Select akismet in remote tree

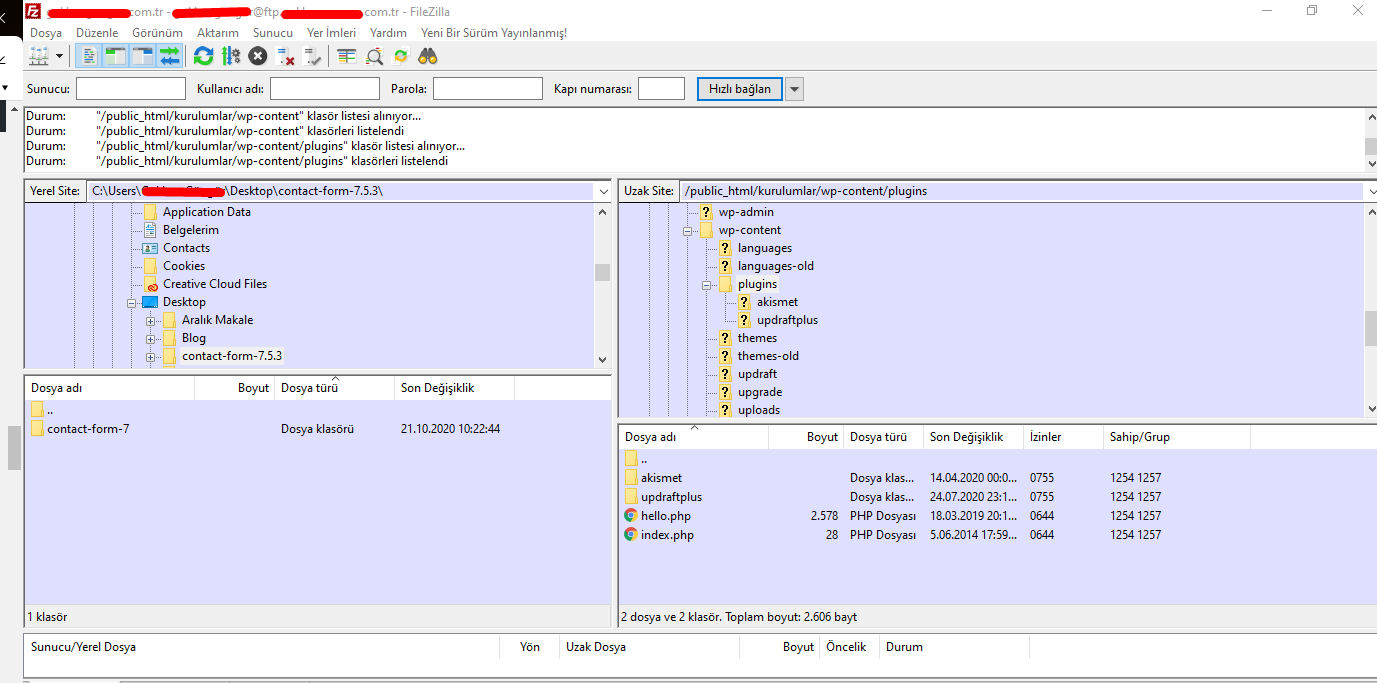pos(777,302)
